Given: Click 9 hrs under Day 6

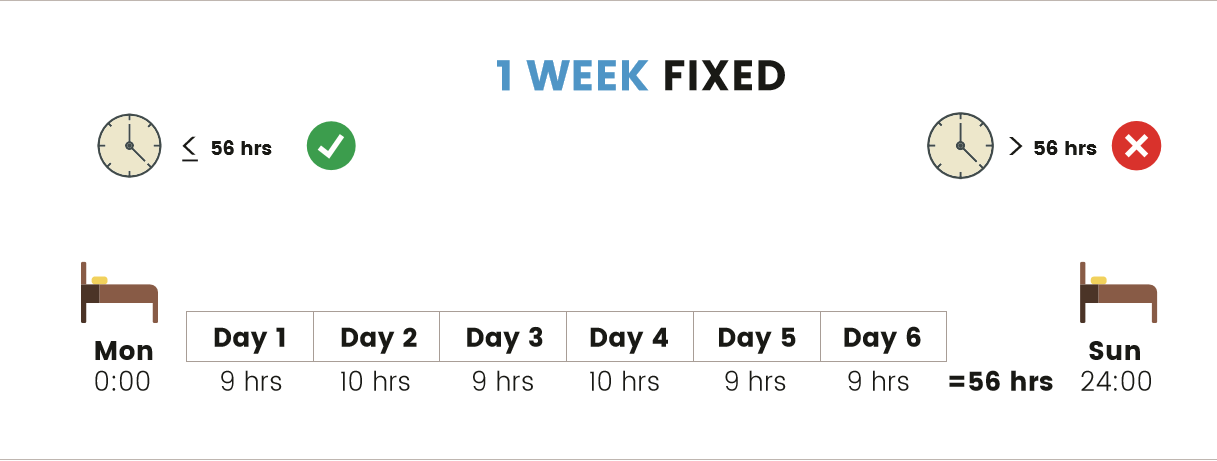Looking at the screenshot, I should click(x=879, y=382).
